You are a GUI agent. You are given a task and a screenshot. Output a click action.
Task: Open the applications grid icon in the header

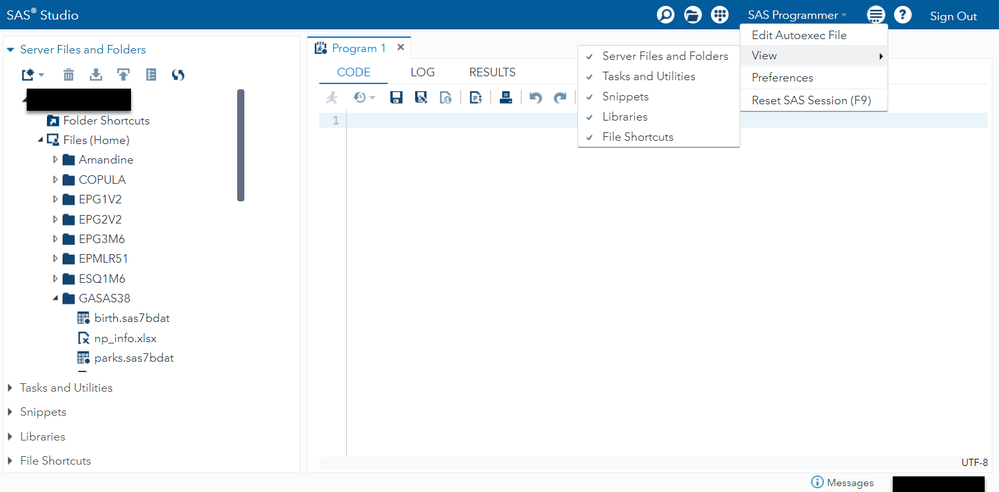[x=719, y=15]
